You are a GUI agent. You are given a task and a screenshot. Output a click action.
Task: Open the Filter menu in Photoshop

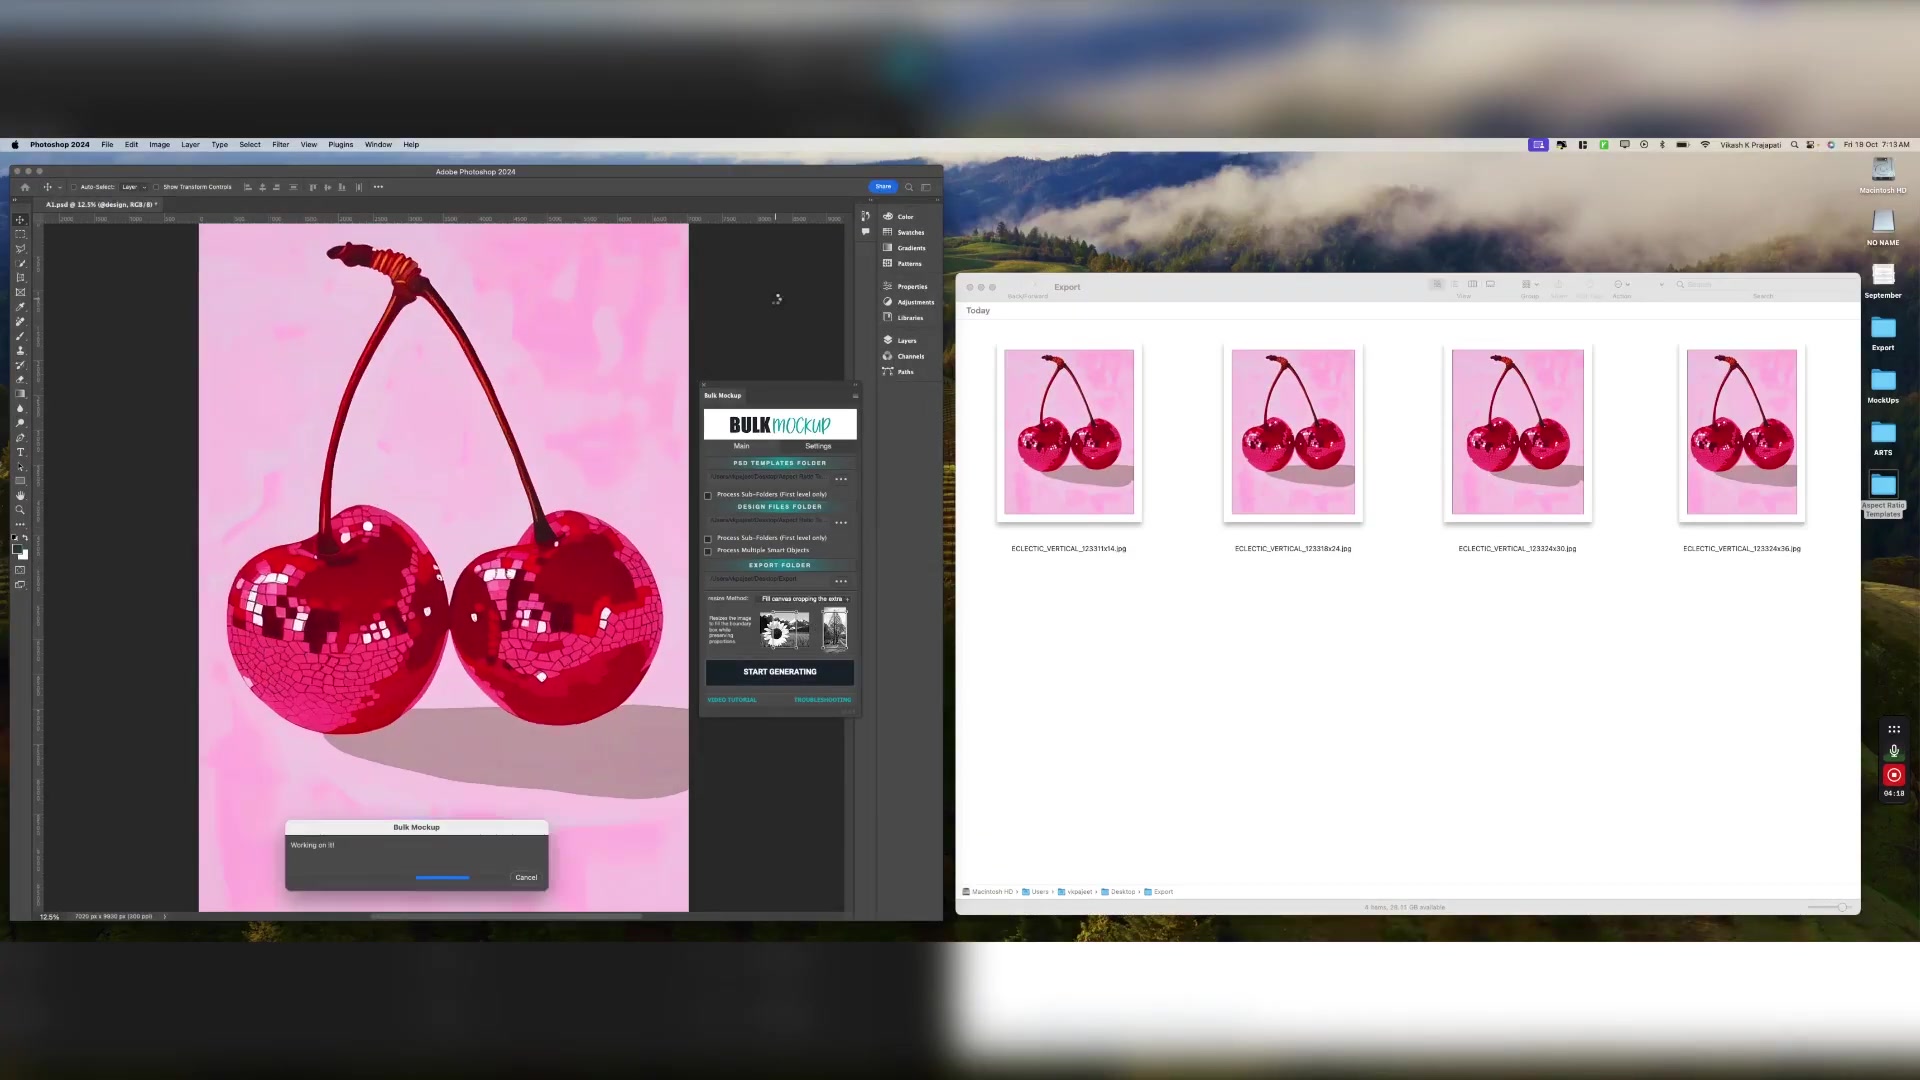pos(280,144)
